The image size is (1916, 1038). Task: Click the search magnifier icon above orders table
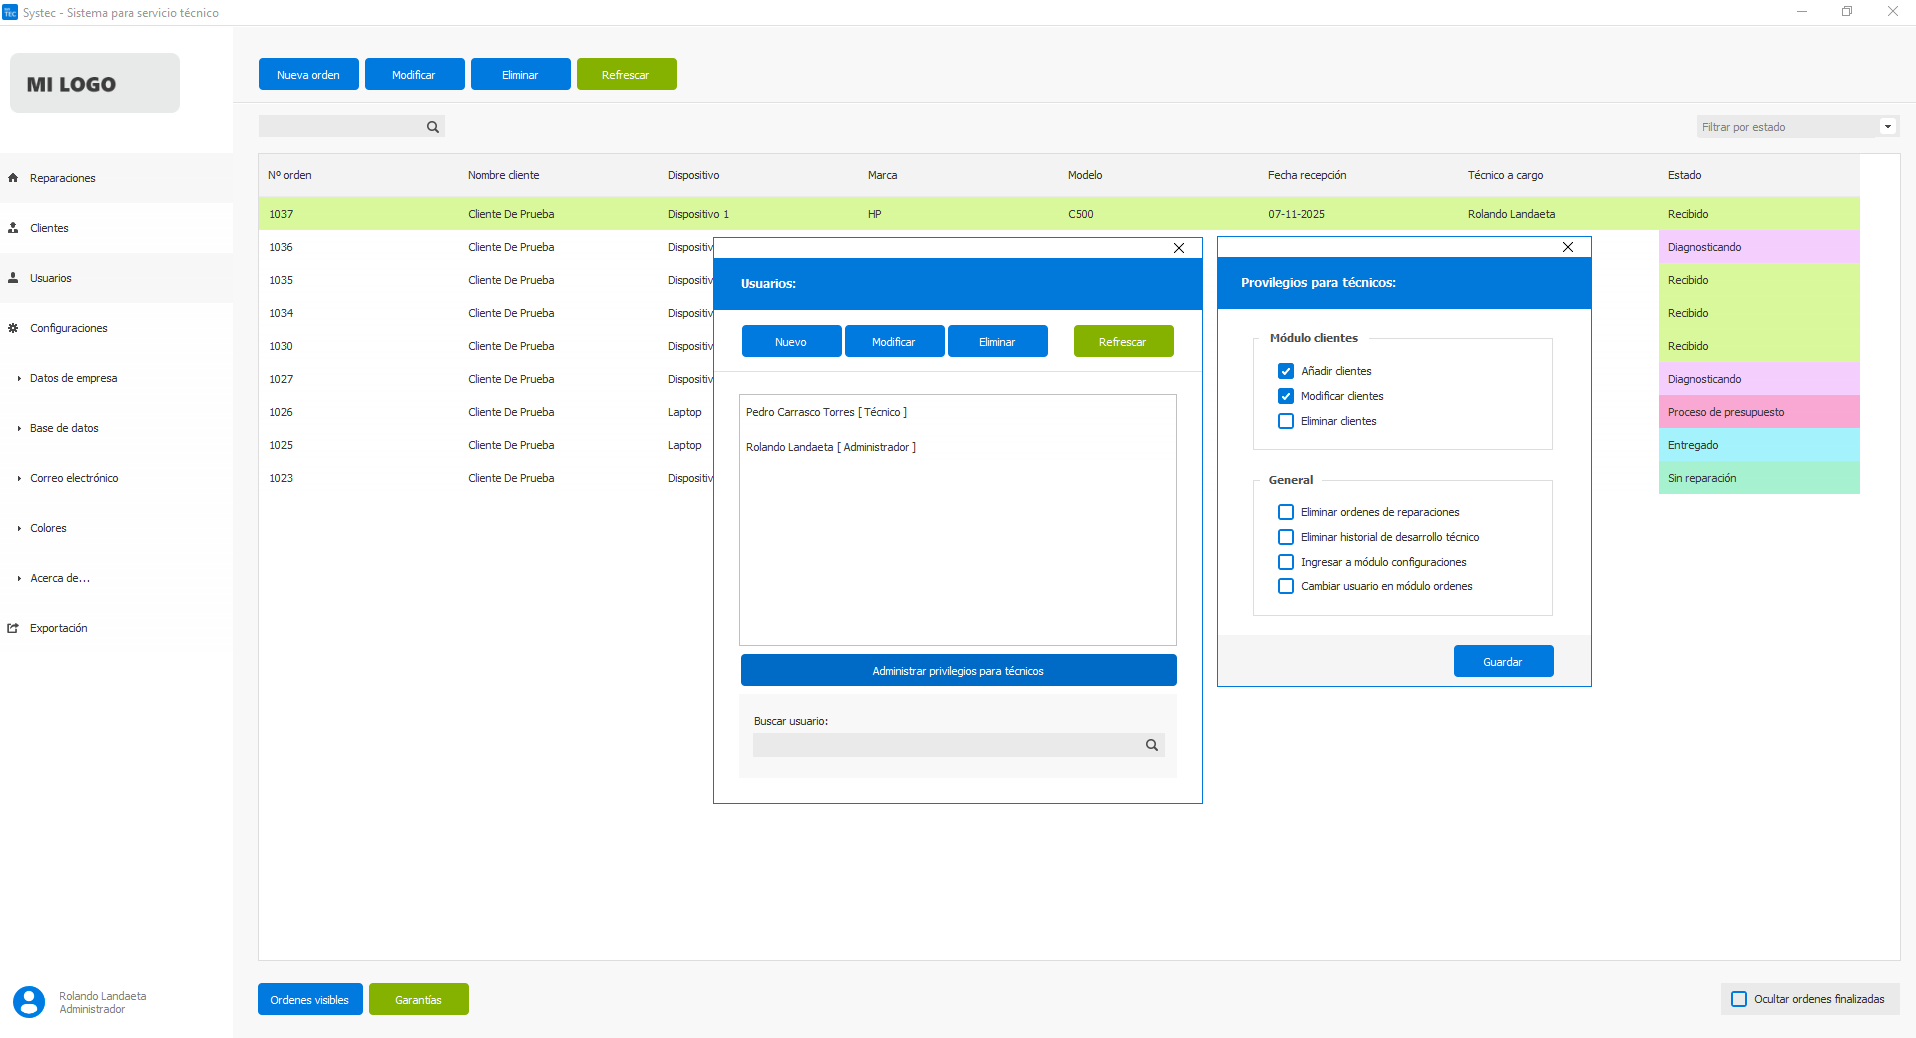pyautogui.click(x=433, y=127)
